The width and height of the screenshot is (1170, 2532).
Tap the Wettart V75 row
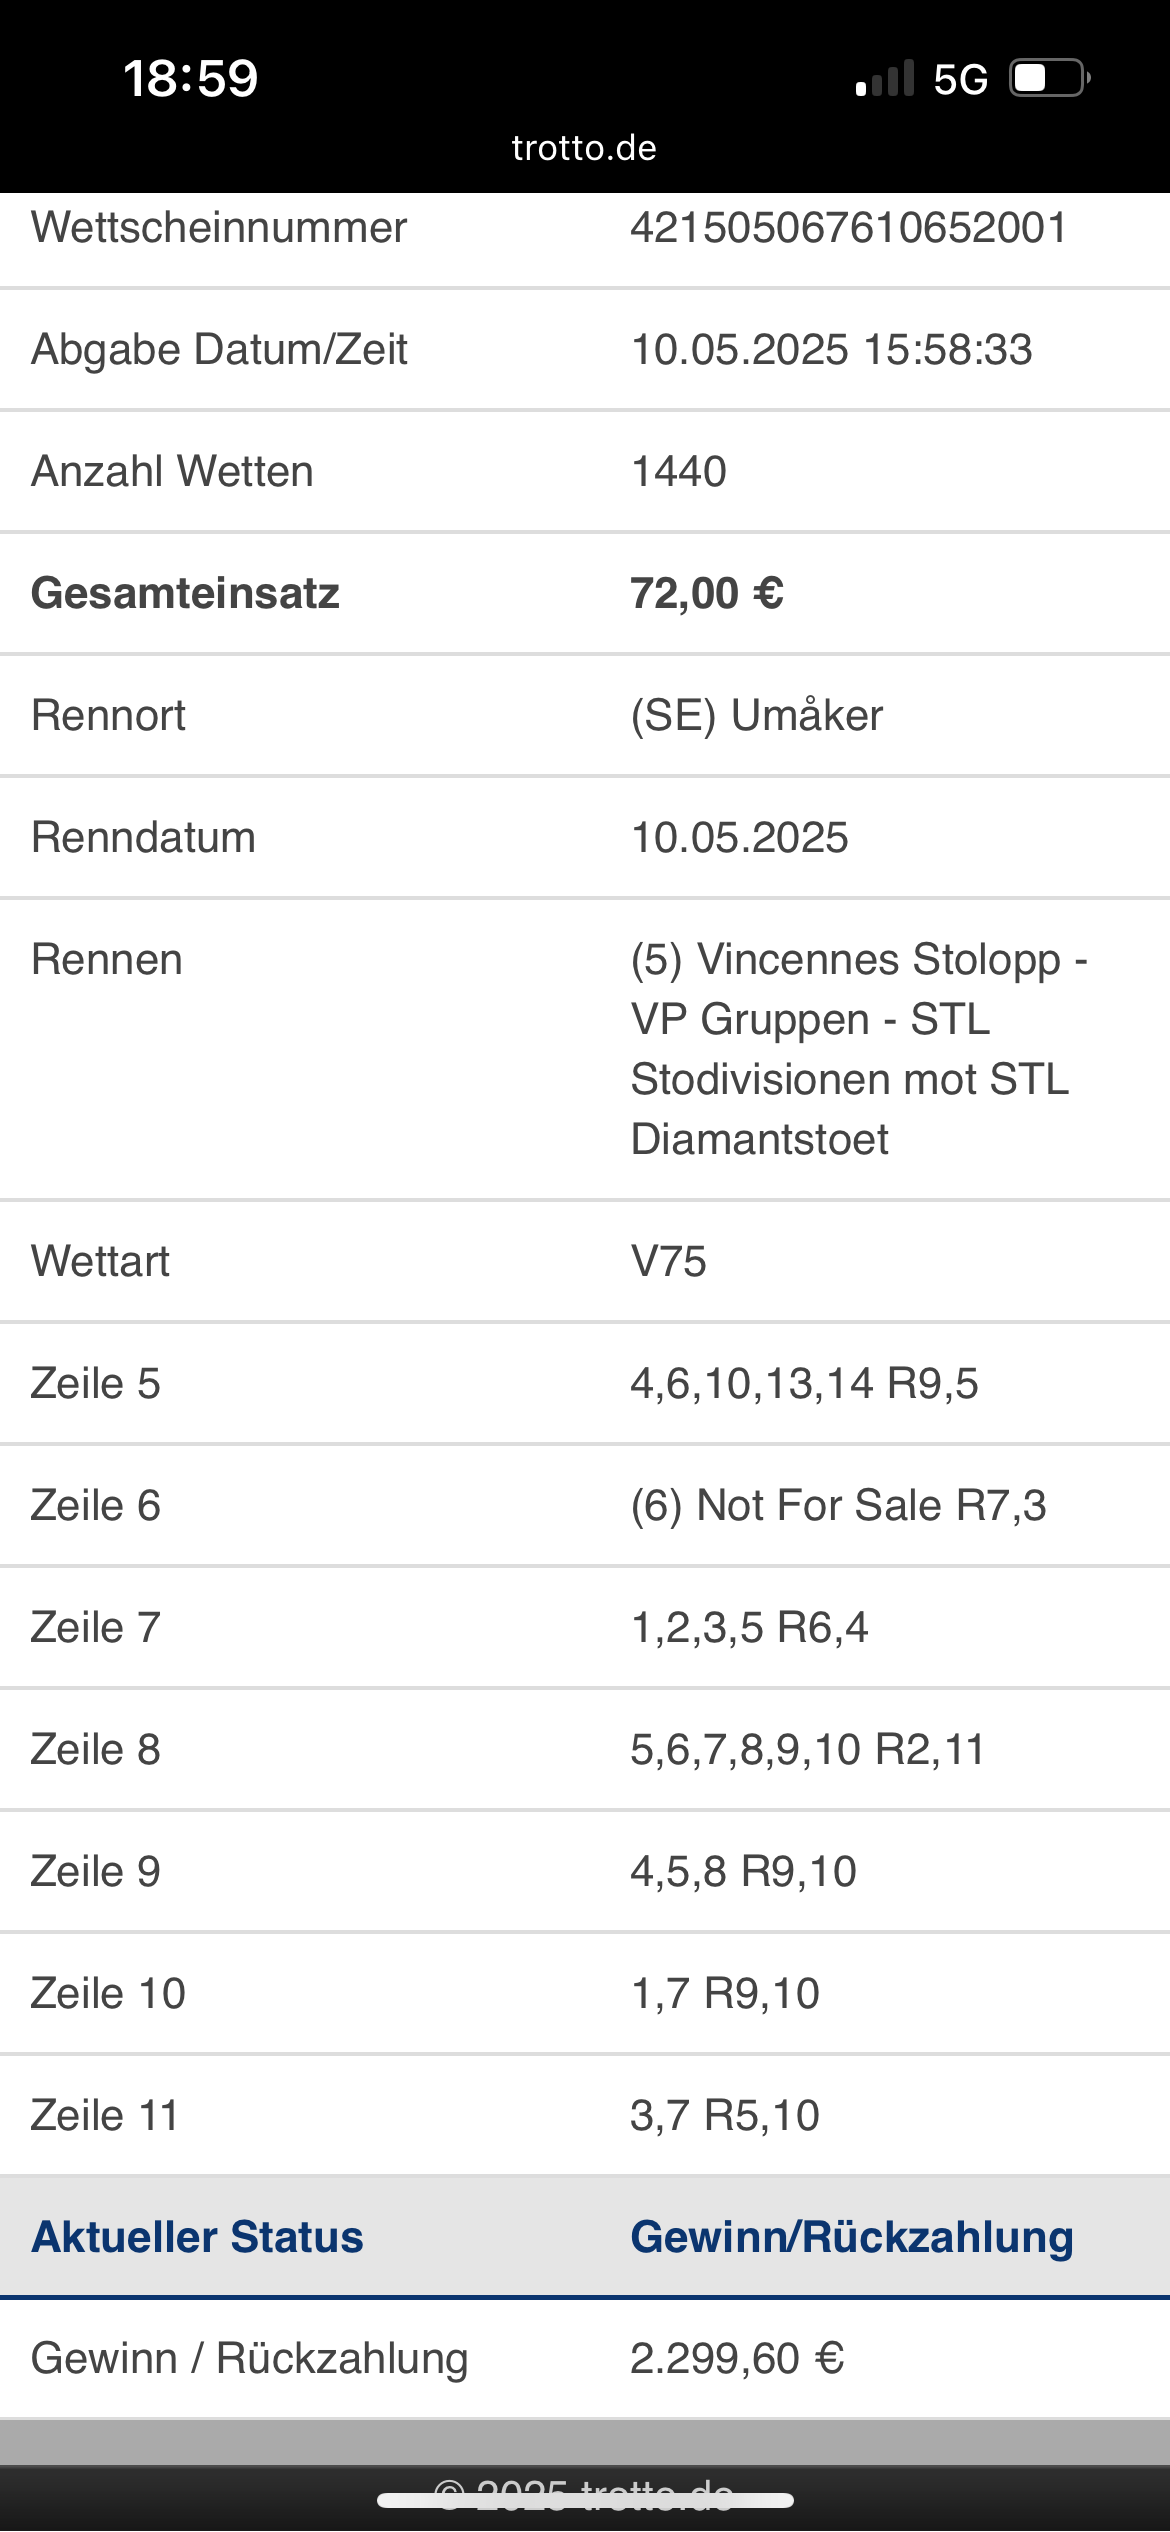point(585,1262)
